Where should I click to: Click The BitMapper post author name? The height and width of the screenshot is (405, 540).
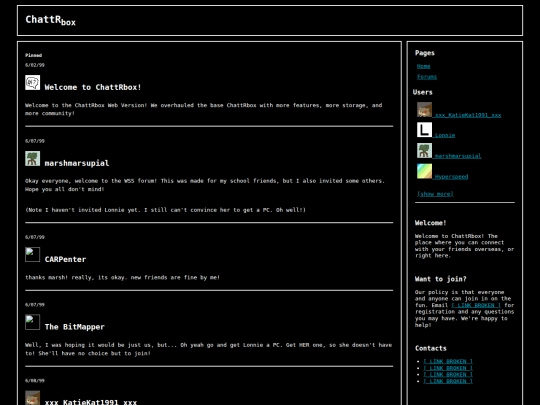click(x=74, y=327)
